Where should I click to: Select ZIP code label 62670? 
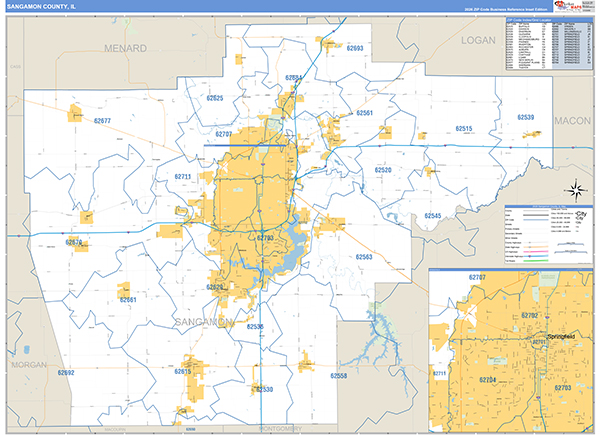(x=74, y=243)
